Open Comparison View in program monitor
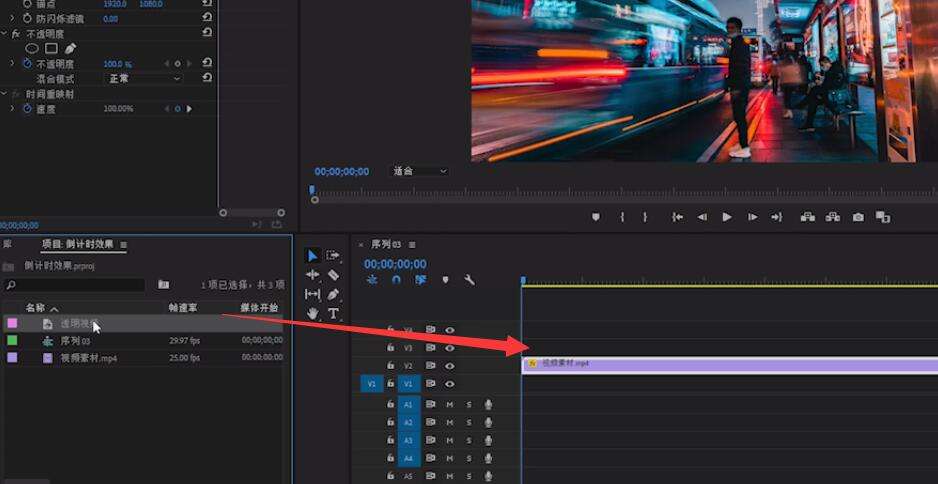 (883, 217)
